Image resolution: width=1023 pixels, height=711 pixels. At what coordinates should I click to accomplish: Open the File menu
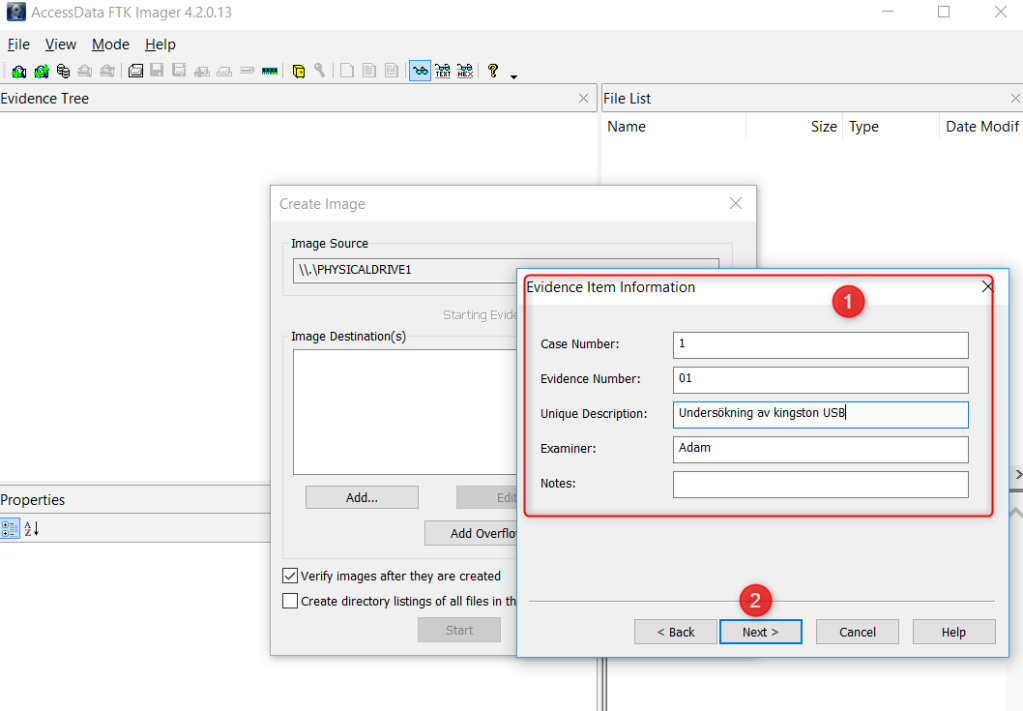coord(19,44)
